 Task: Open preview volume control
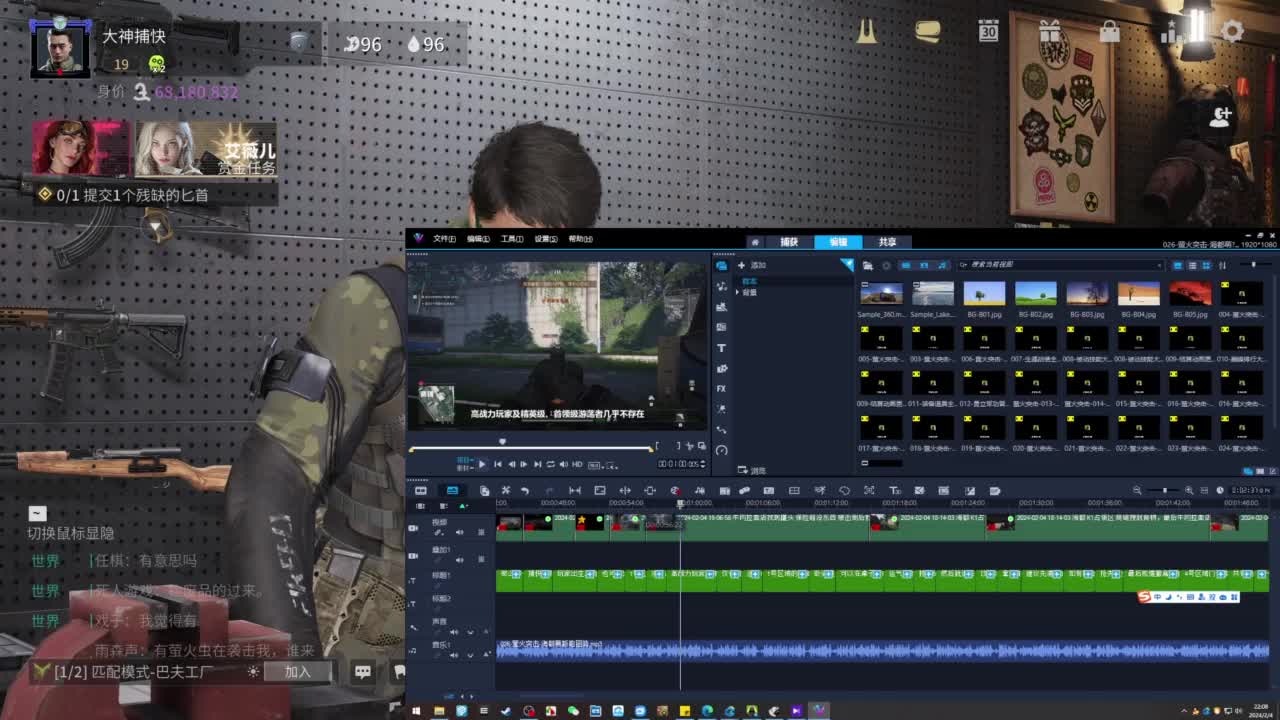[563, 464]
